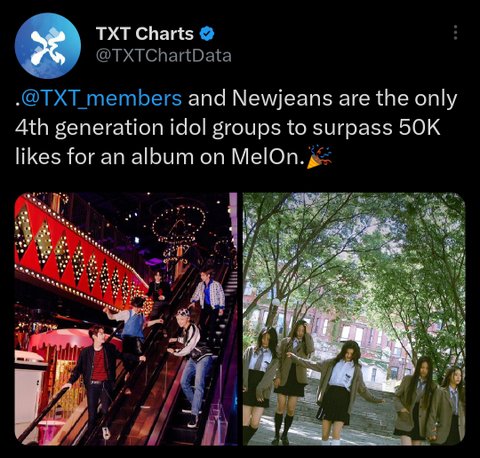The image size is (480, 458).
Task: Click the word MelOn in the tweet
Action: (266, 157)
